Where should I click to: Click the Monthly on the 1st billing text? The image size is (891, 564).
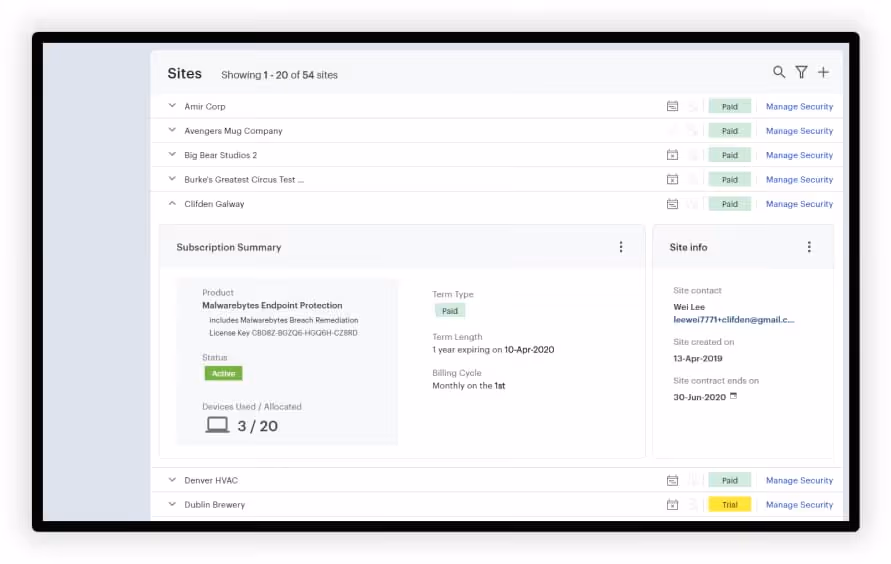(468, 386)
